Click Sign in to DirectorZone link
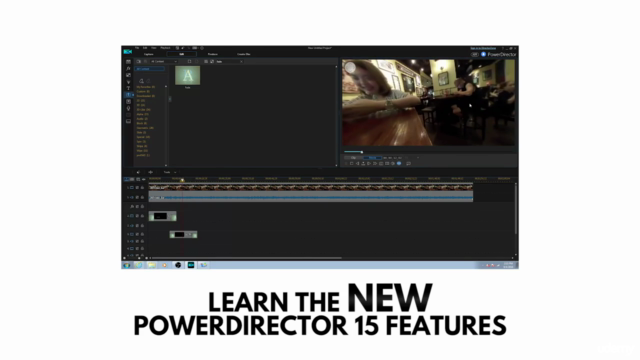Screen dimensions: 640x360 click(x=483, y=48)
